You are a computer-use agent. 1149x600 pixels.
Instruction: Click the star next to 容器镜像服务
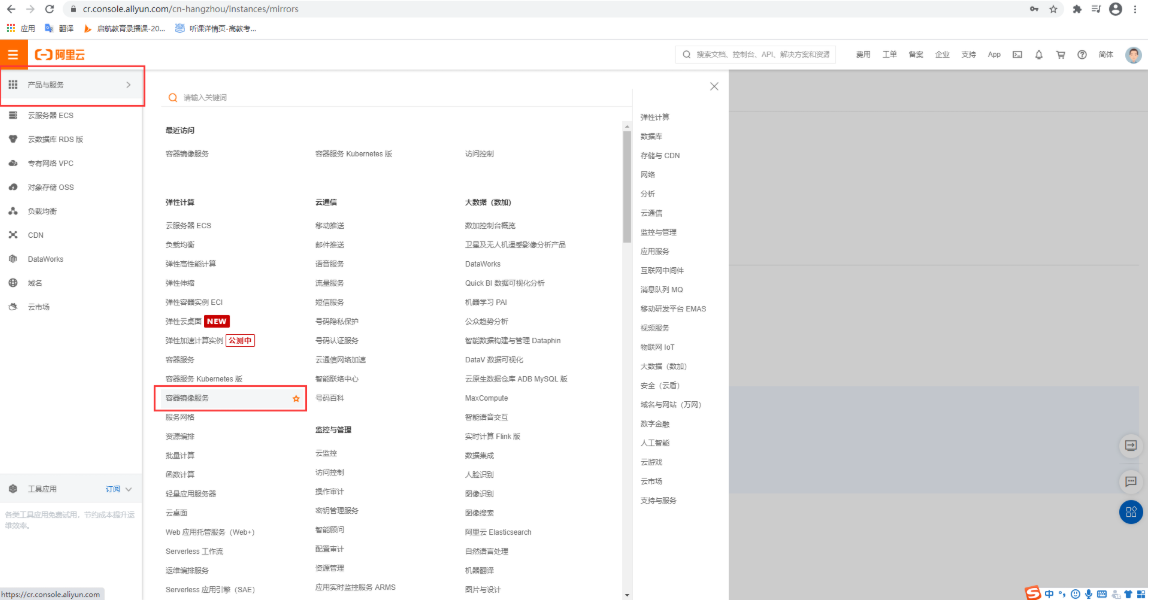[296, 399]
